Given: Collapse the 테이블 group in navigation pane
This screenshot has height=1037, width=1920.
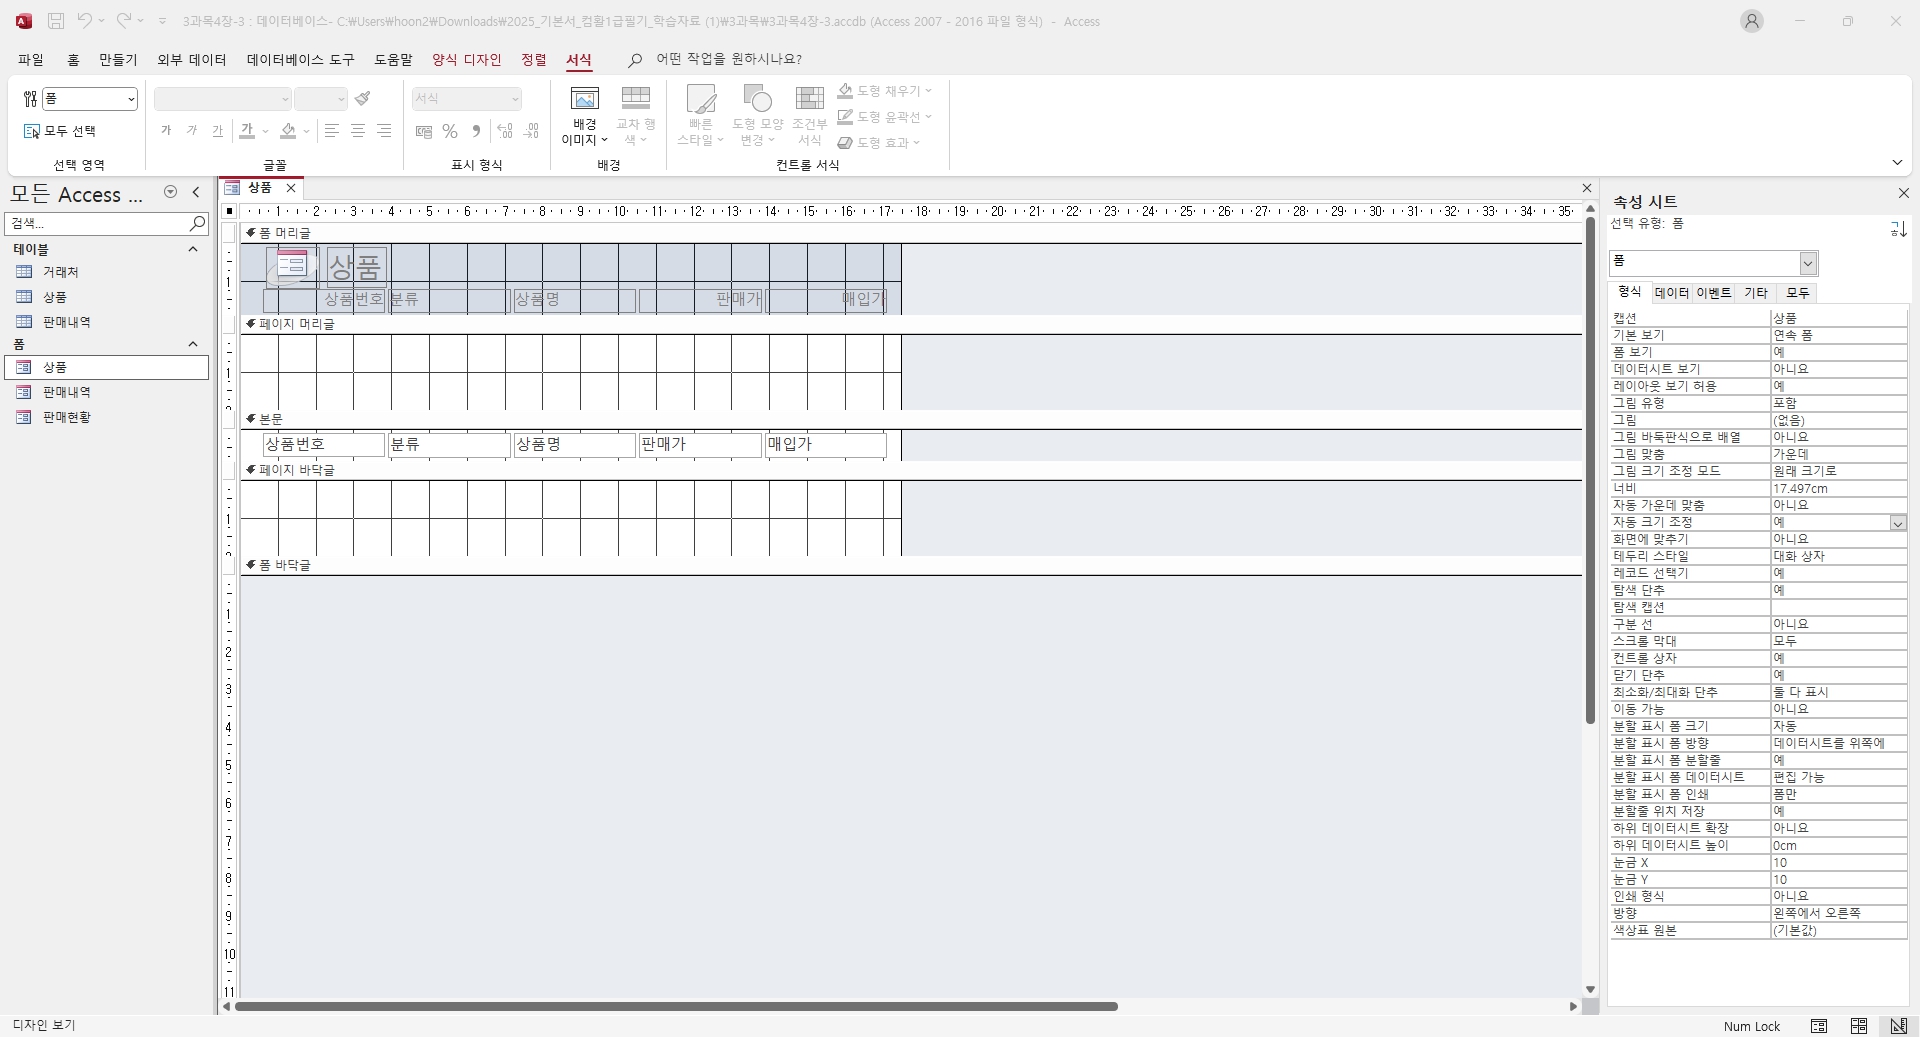Looking at the screenshot, I should (193, 249).
